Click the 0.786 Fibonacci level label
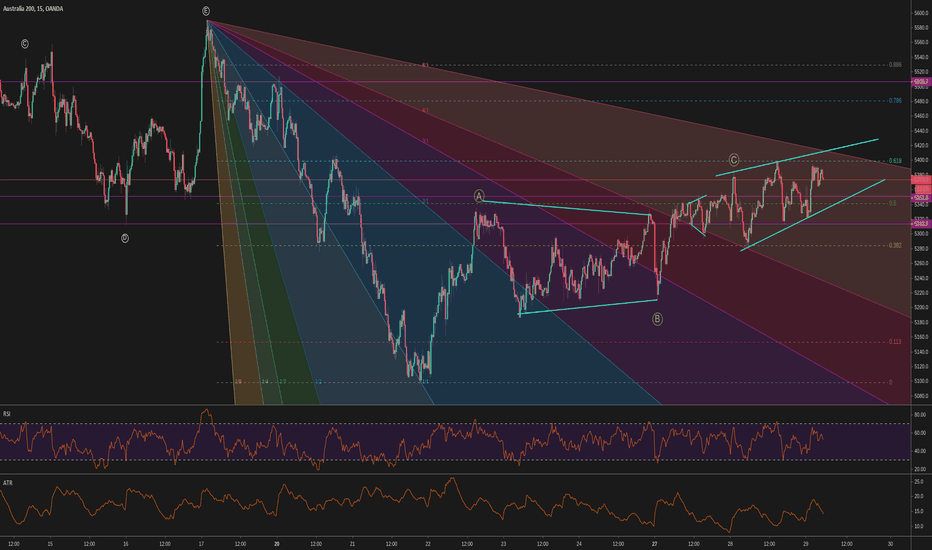The width and height of the screenshot is (932, 550). [x=895, y=100]
